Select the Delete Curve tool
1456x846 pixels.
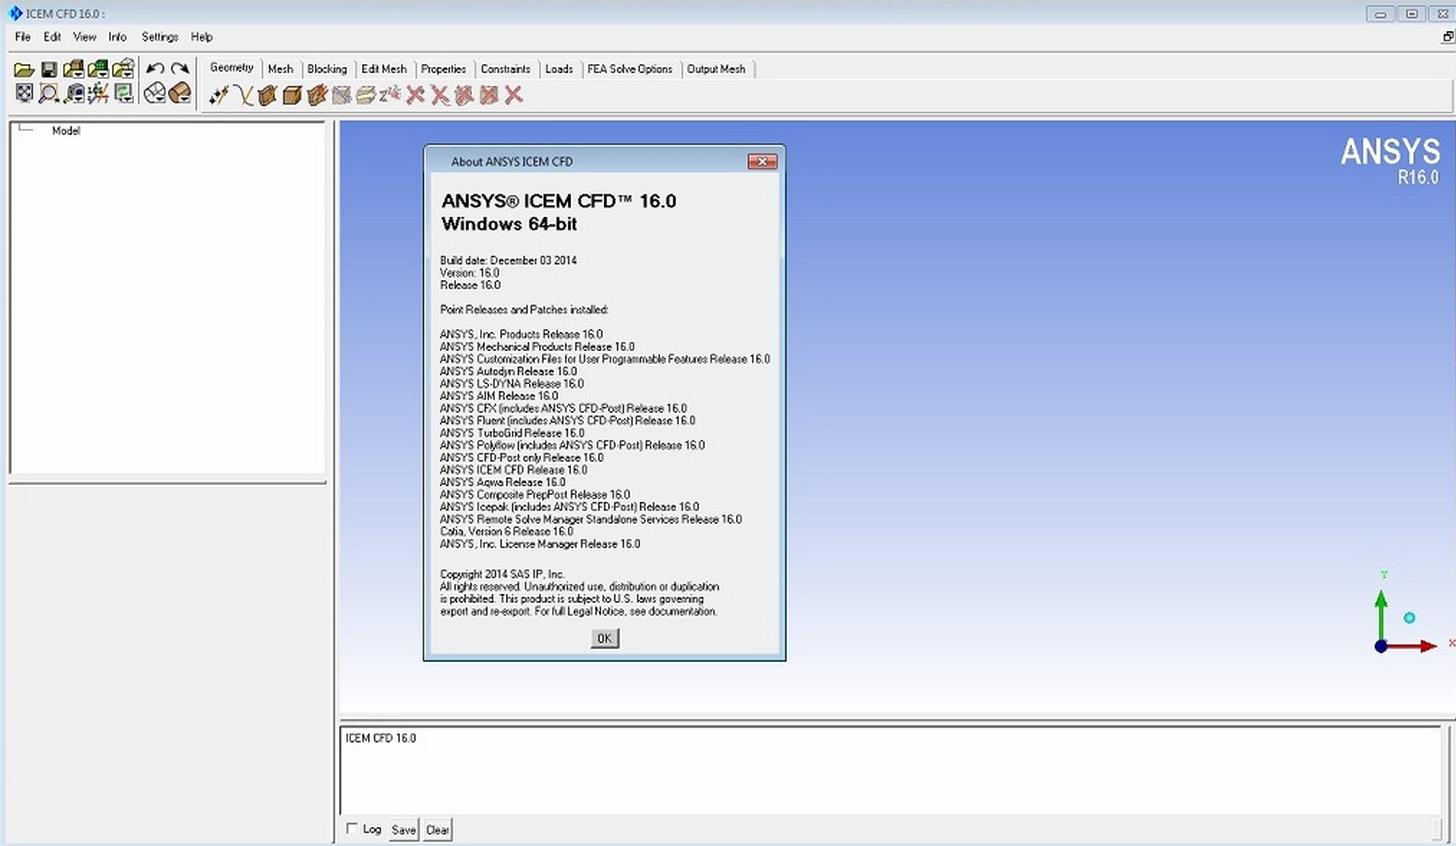440,95
